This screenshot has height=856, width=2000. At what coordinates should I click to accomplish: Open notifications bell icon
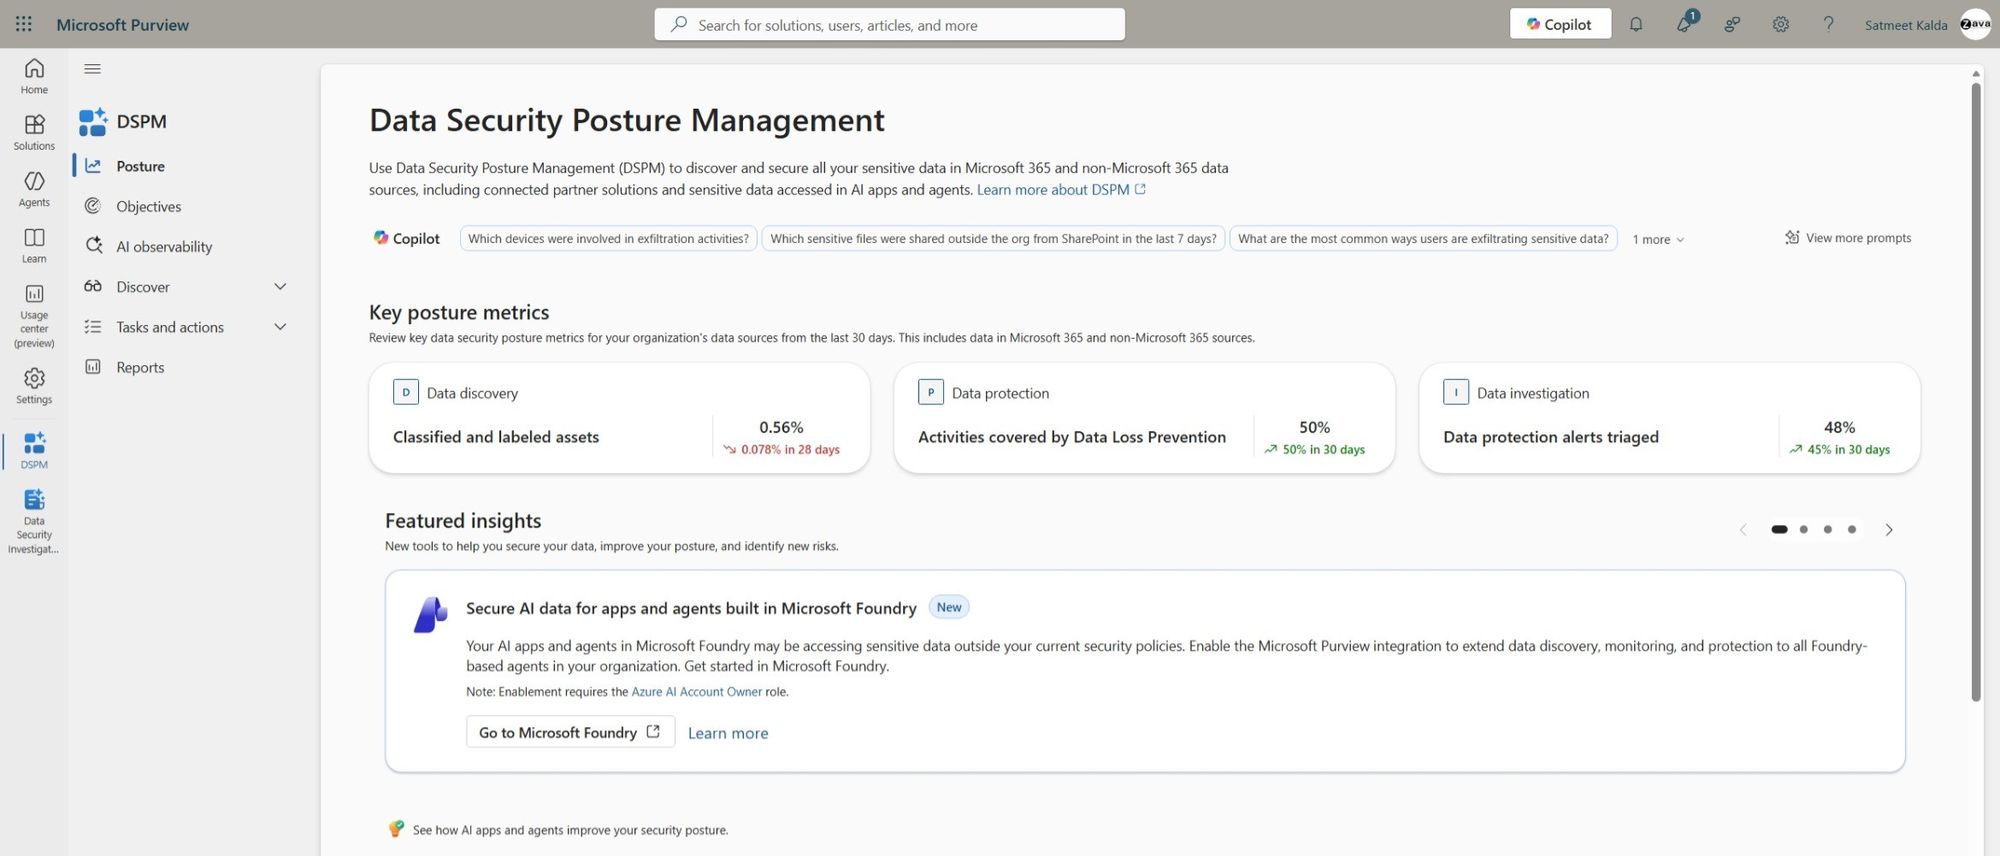pos(1636,24)
